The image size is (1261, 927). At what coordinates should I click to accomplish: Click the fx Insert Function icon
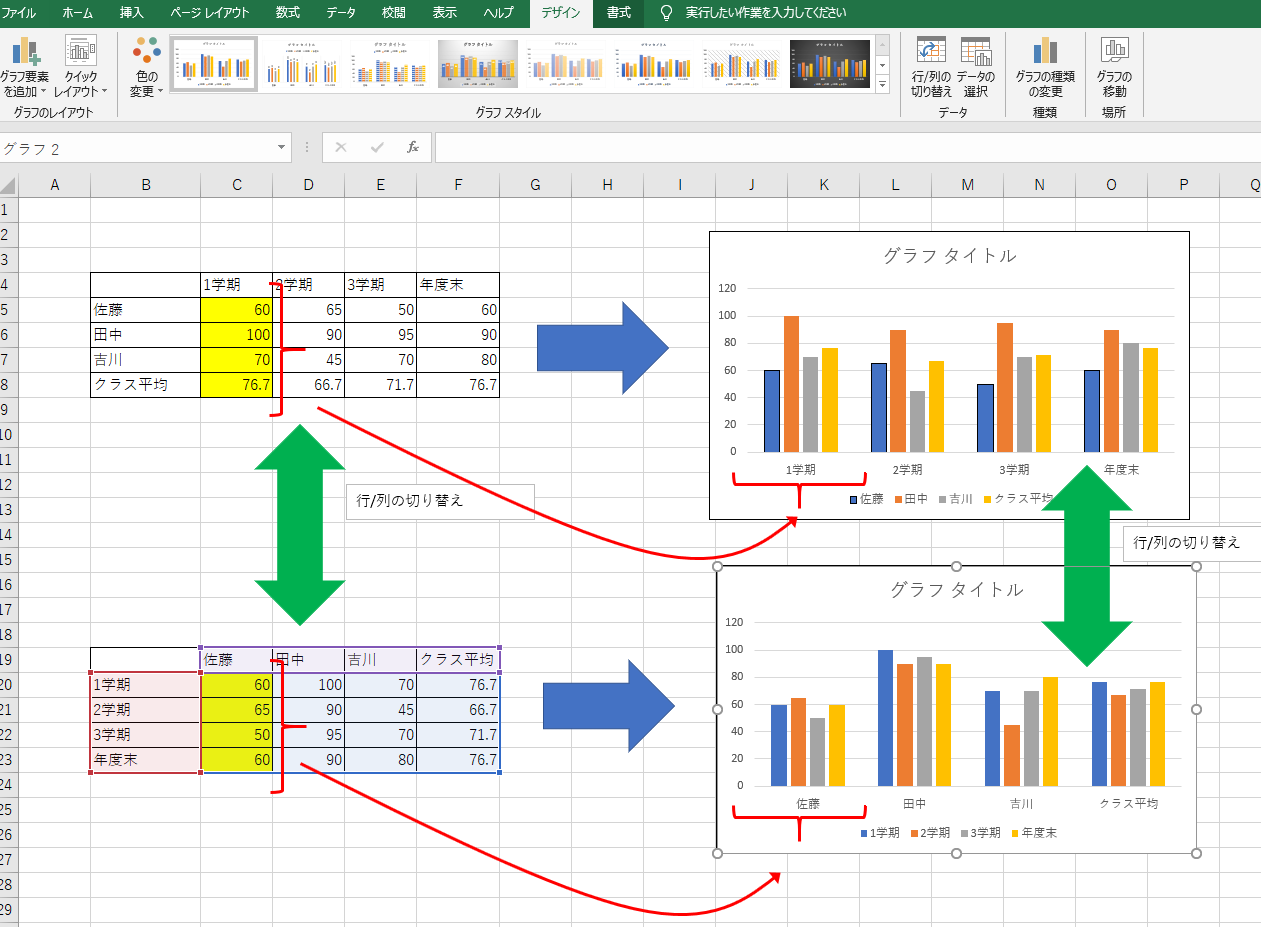click(413, 147)
